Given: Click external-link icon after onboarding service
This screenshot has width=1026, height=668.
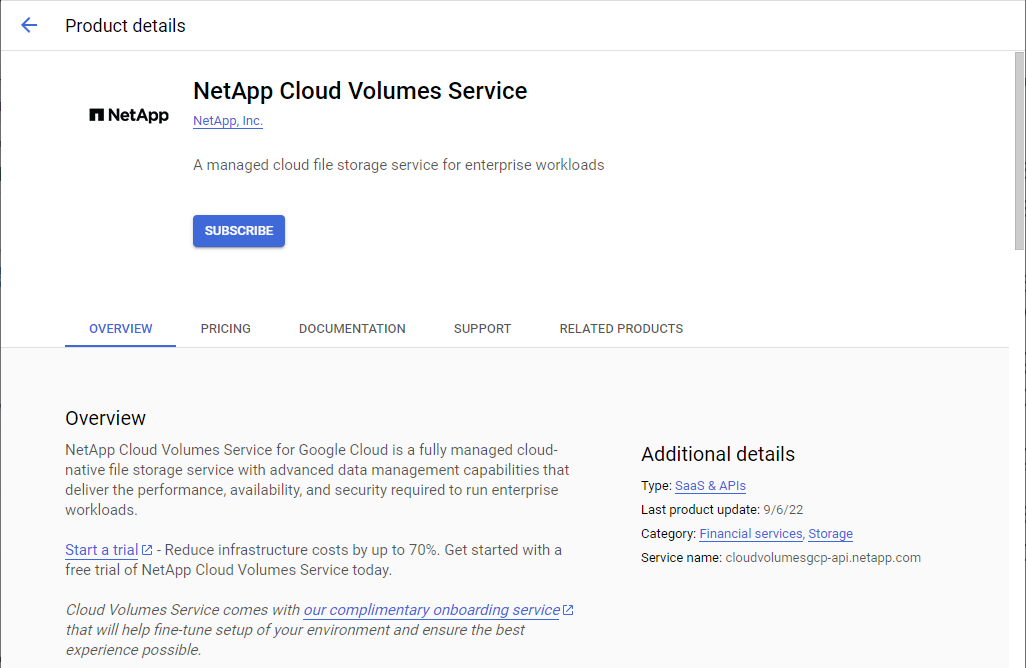Looking at the screenshot, I should (568, 610).
